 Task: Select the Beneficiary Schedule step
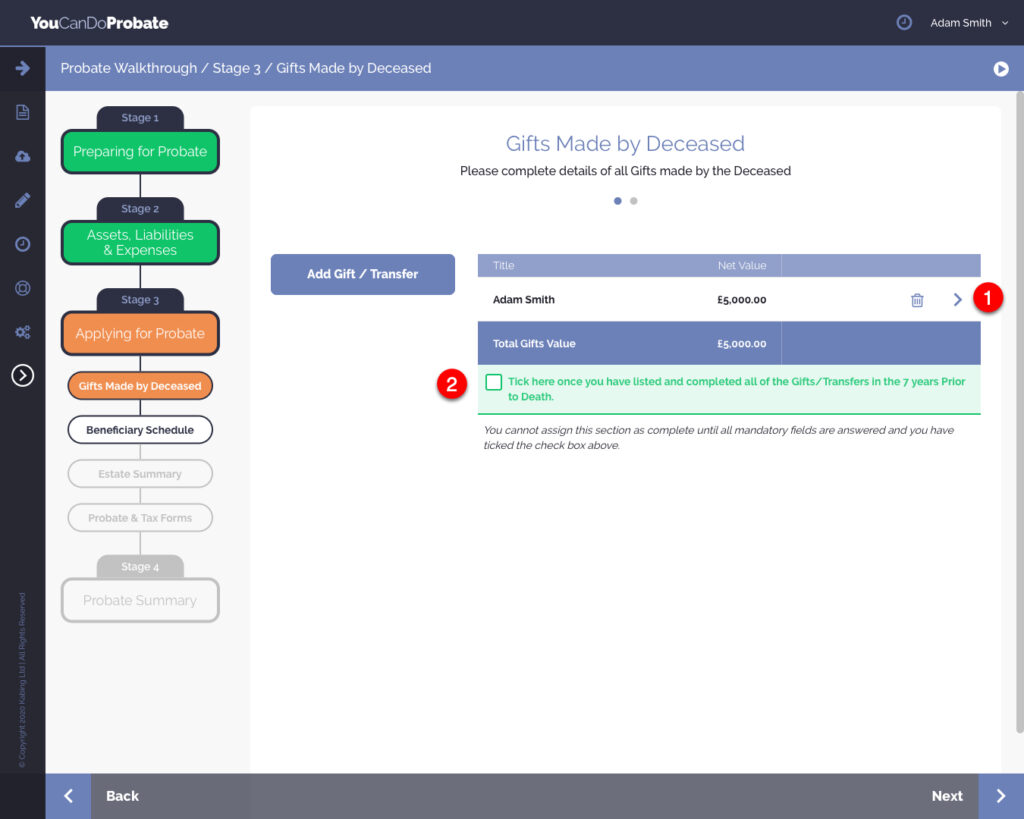[140, 430]
